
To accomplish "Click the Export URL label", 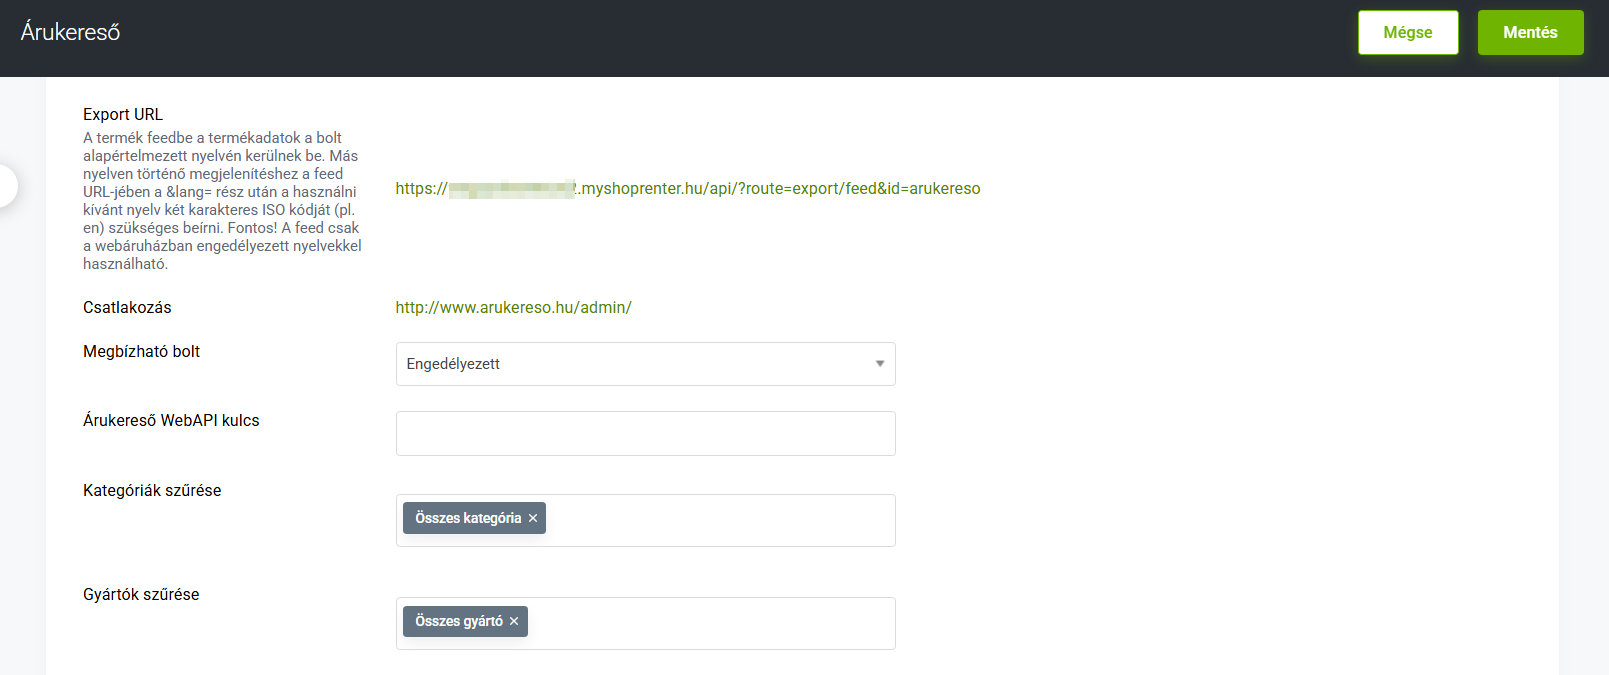I will 123,114.
